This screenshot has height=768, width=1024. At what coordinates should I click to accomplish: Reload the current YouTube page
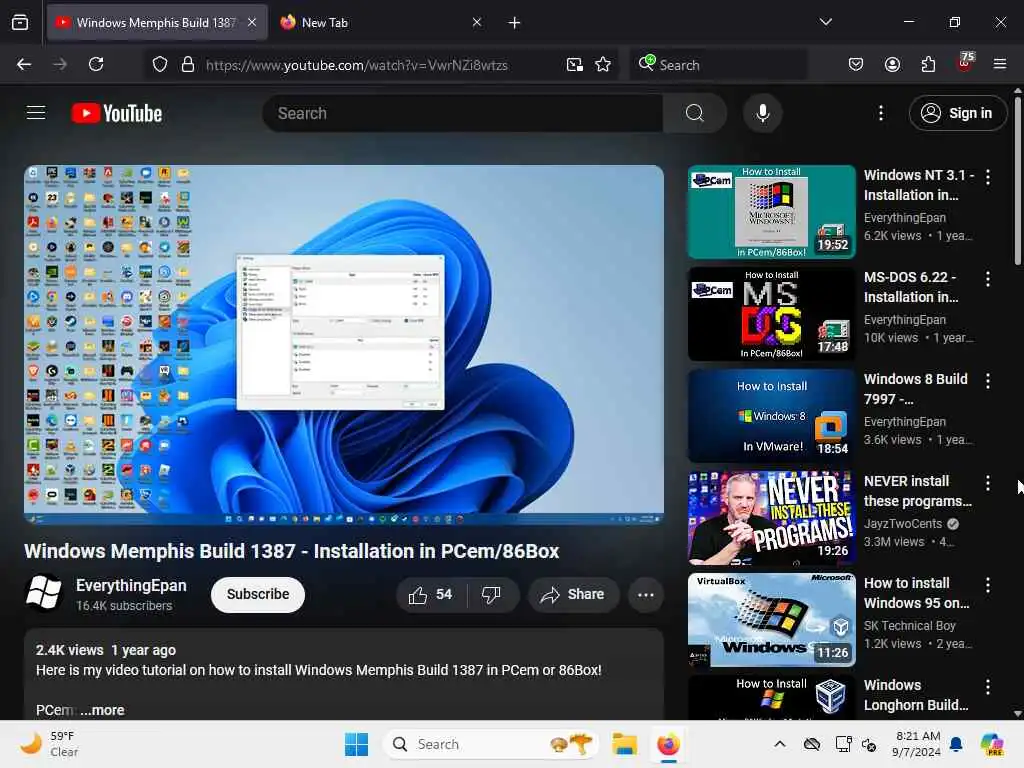tap(96, 64)
